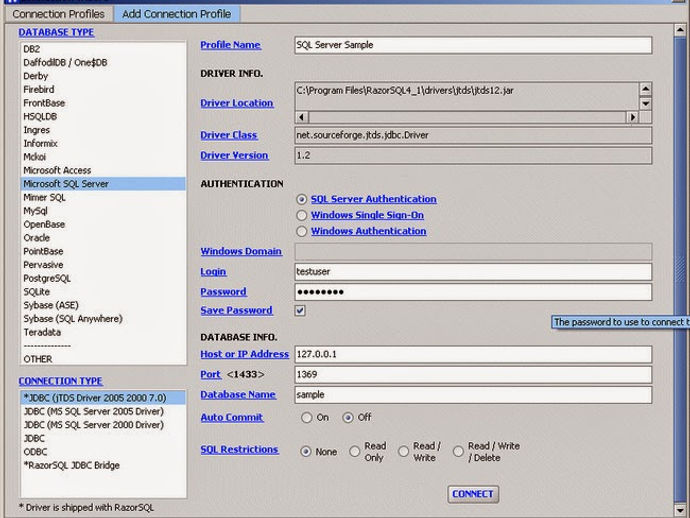Select Mckoi database type
The image size is (690, 518).
pos(103,157)
